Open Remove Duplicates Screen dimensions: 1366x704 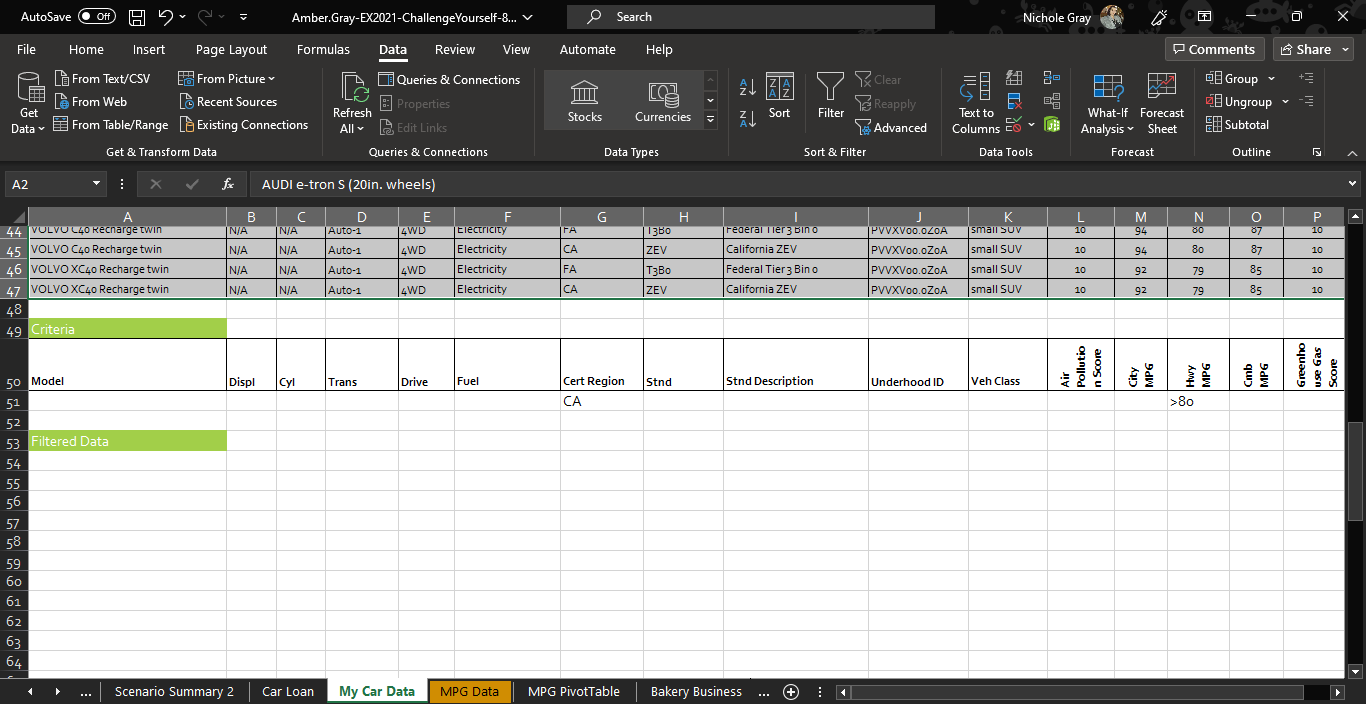(1013, 100)
